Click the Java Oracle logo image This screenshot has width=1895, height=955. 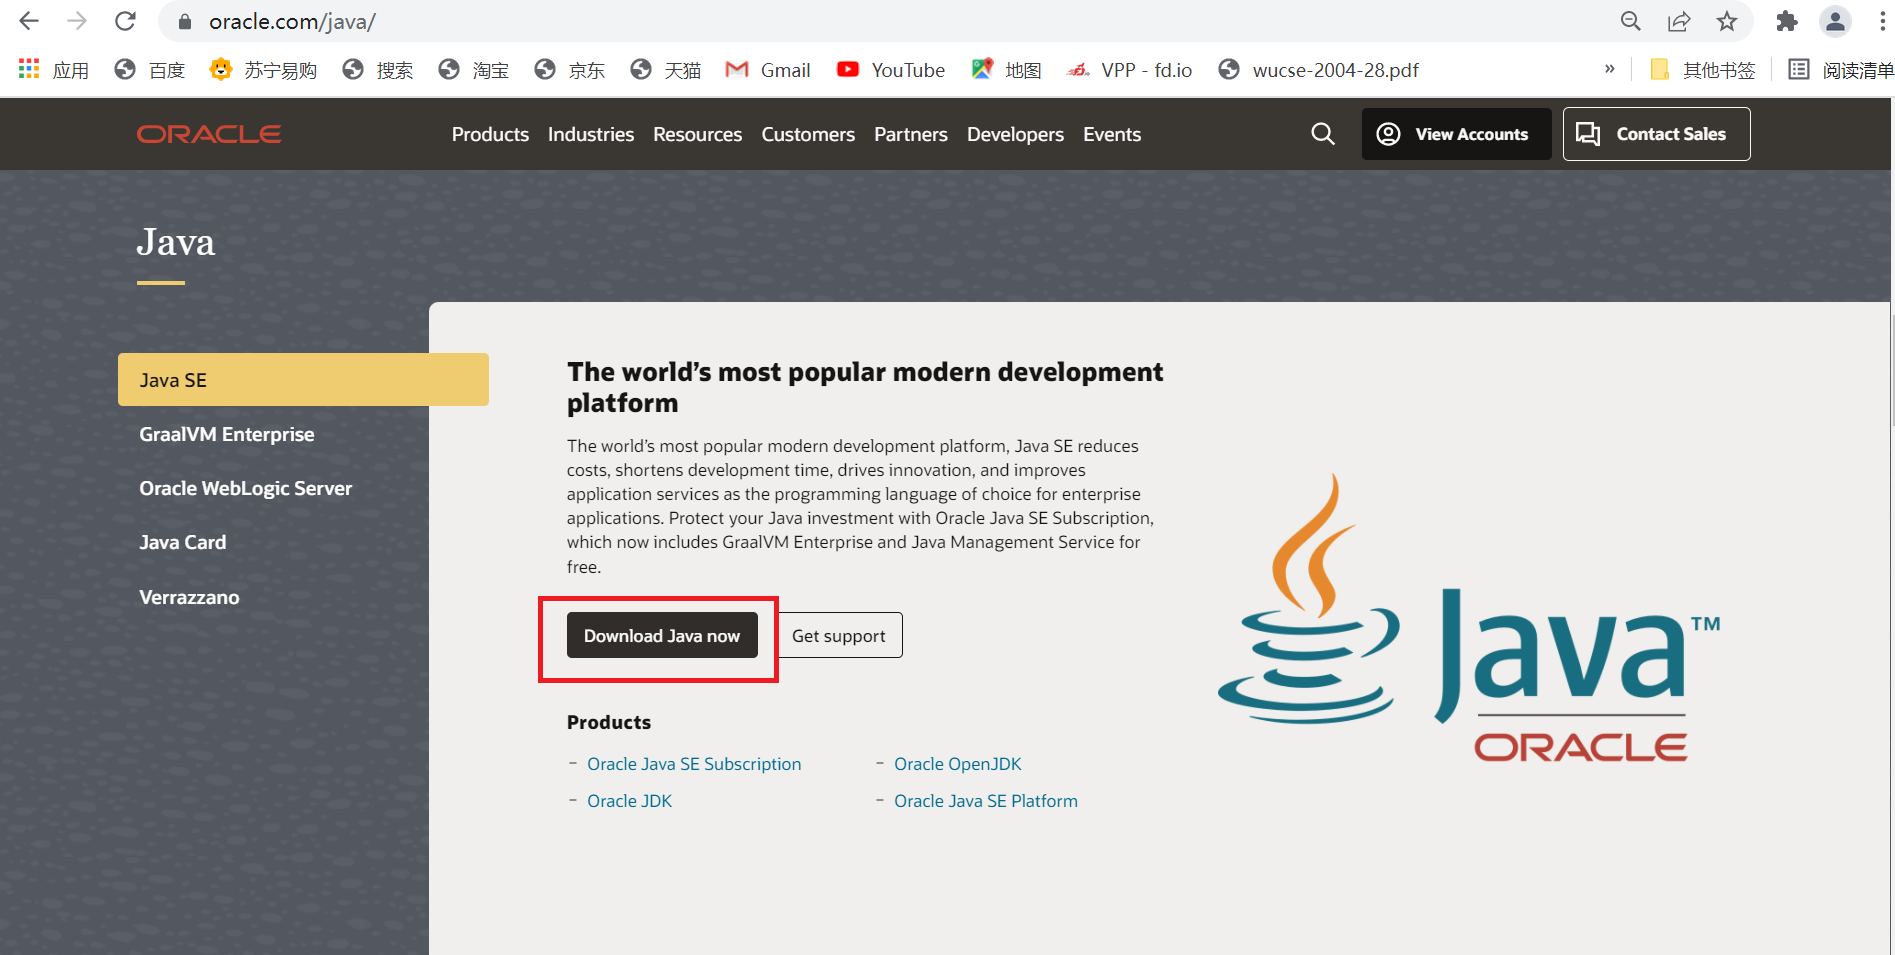coord(1469,618)
